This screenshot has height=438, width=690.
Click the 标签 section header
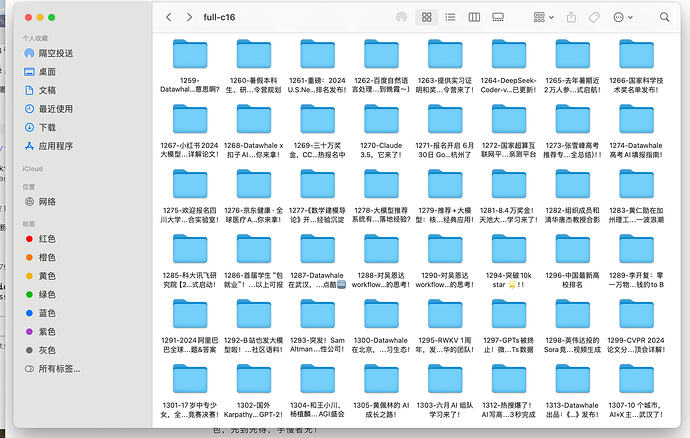point(29,224)
